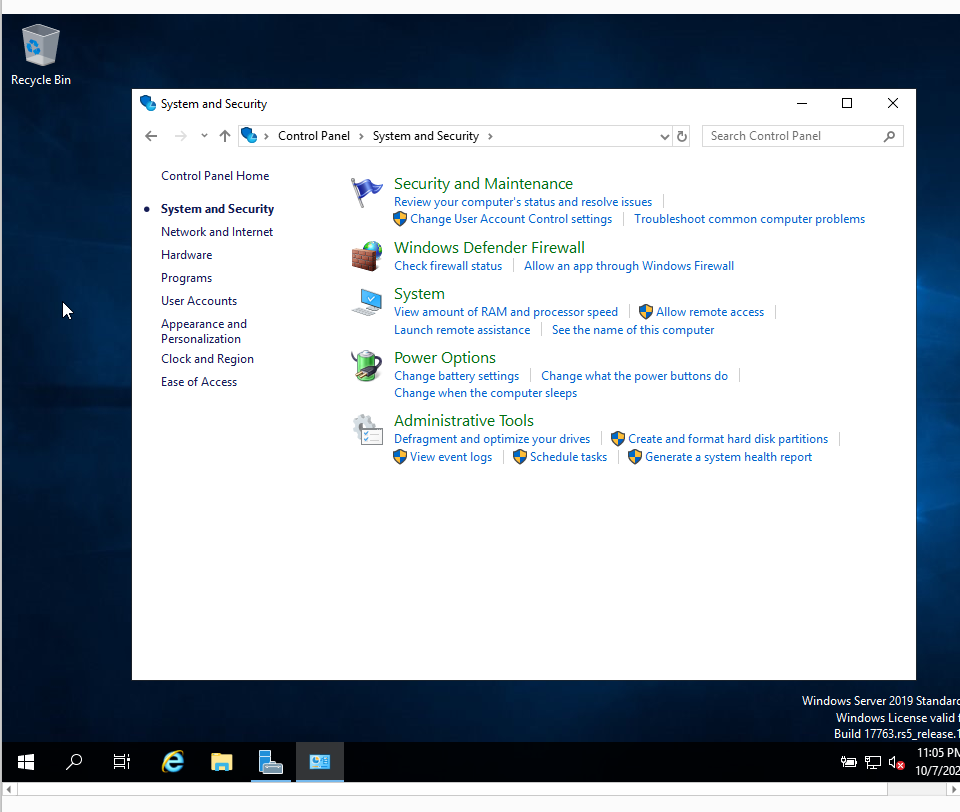Click Check firewall status link

coord(448,266)
